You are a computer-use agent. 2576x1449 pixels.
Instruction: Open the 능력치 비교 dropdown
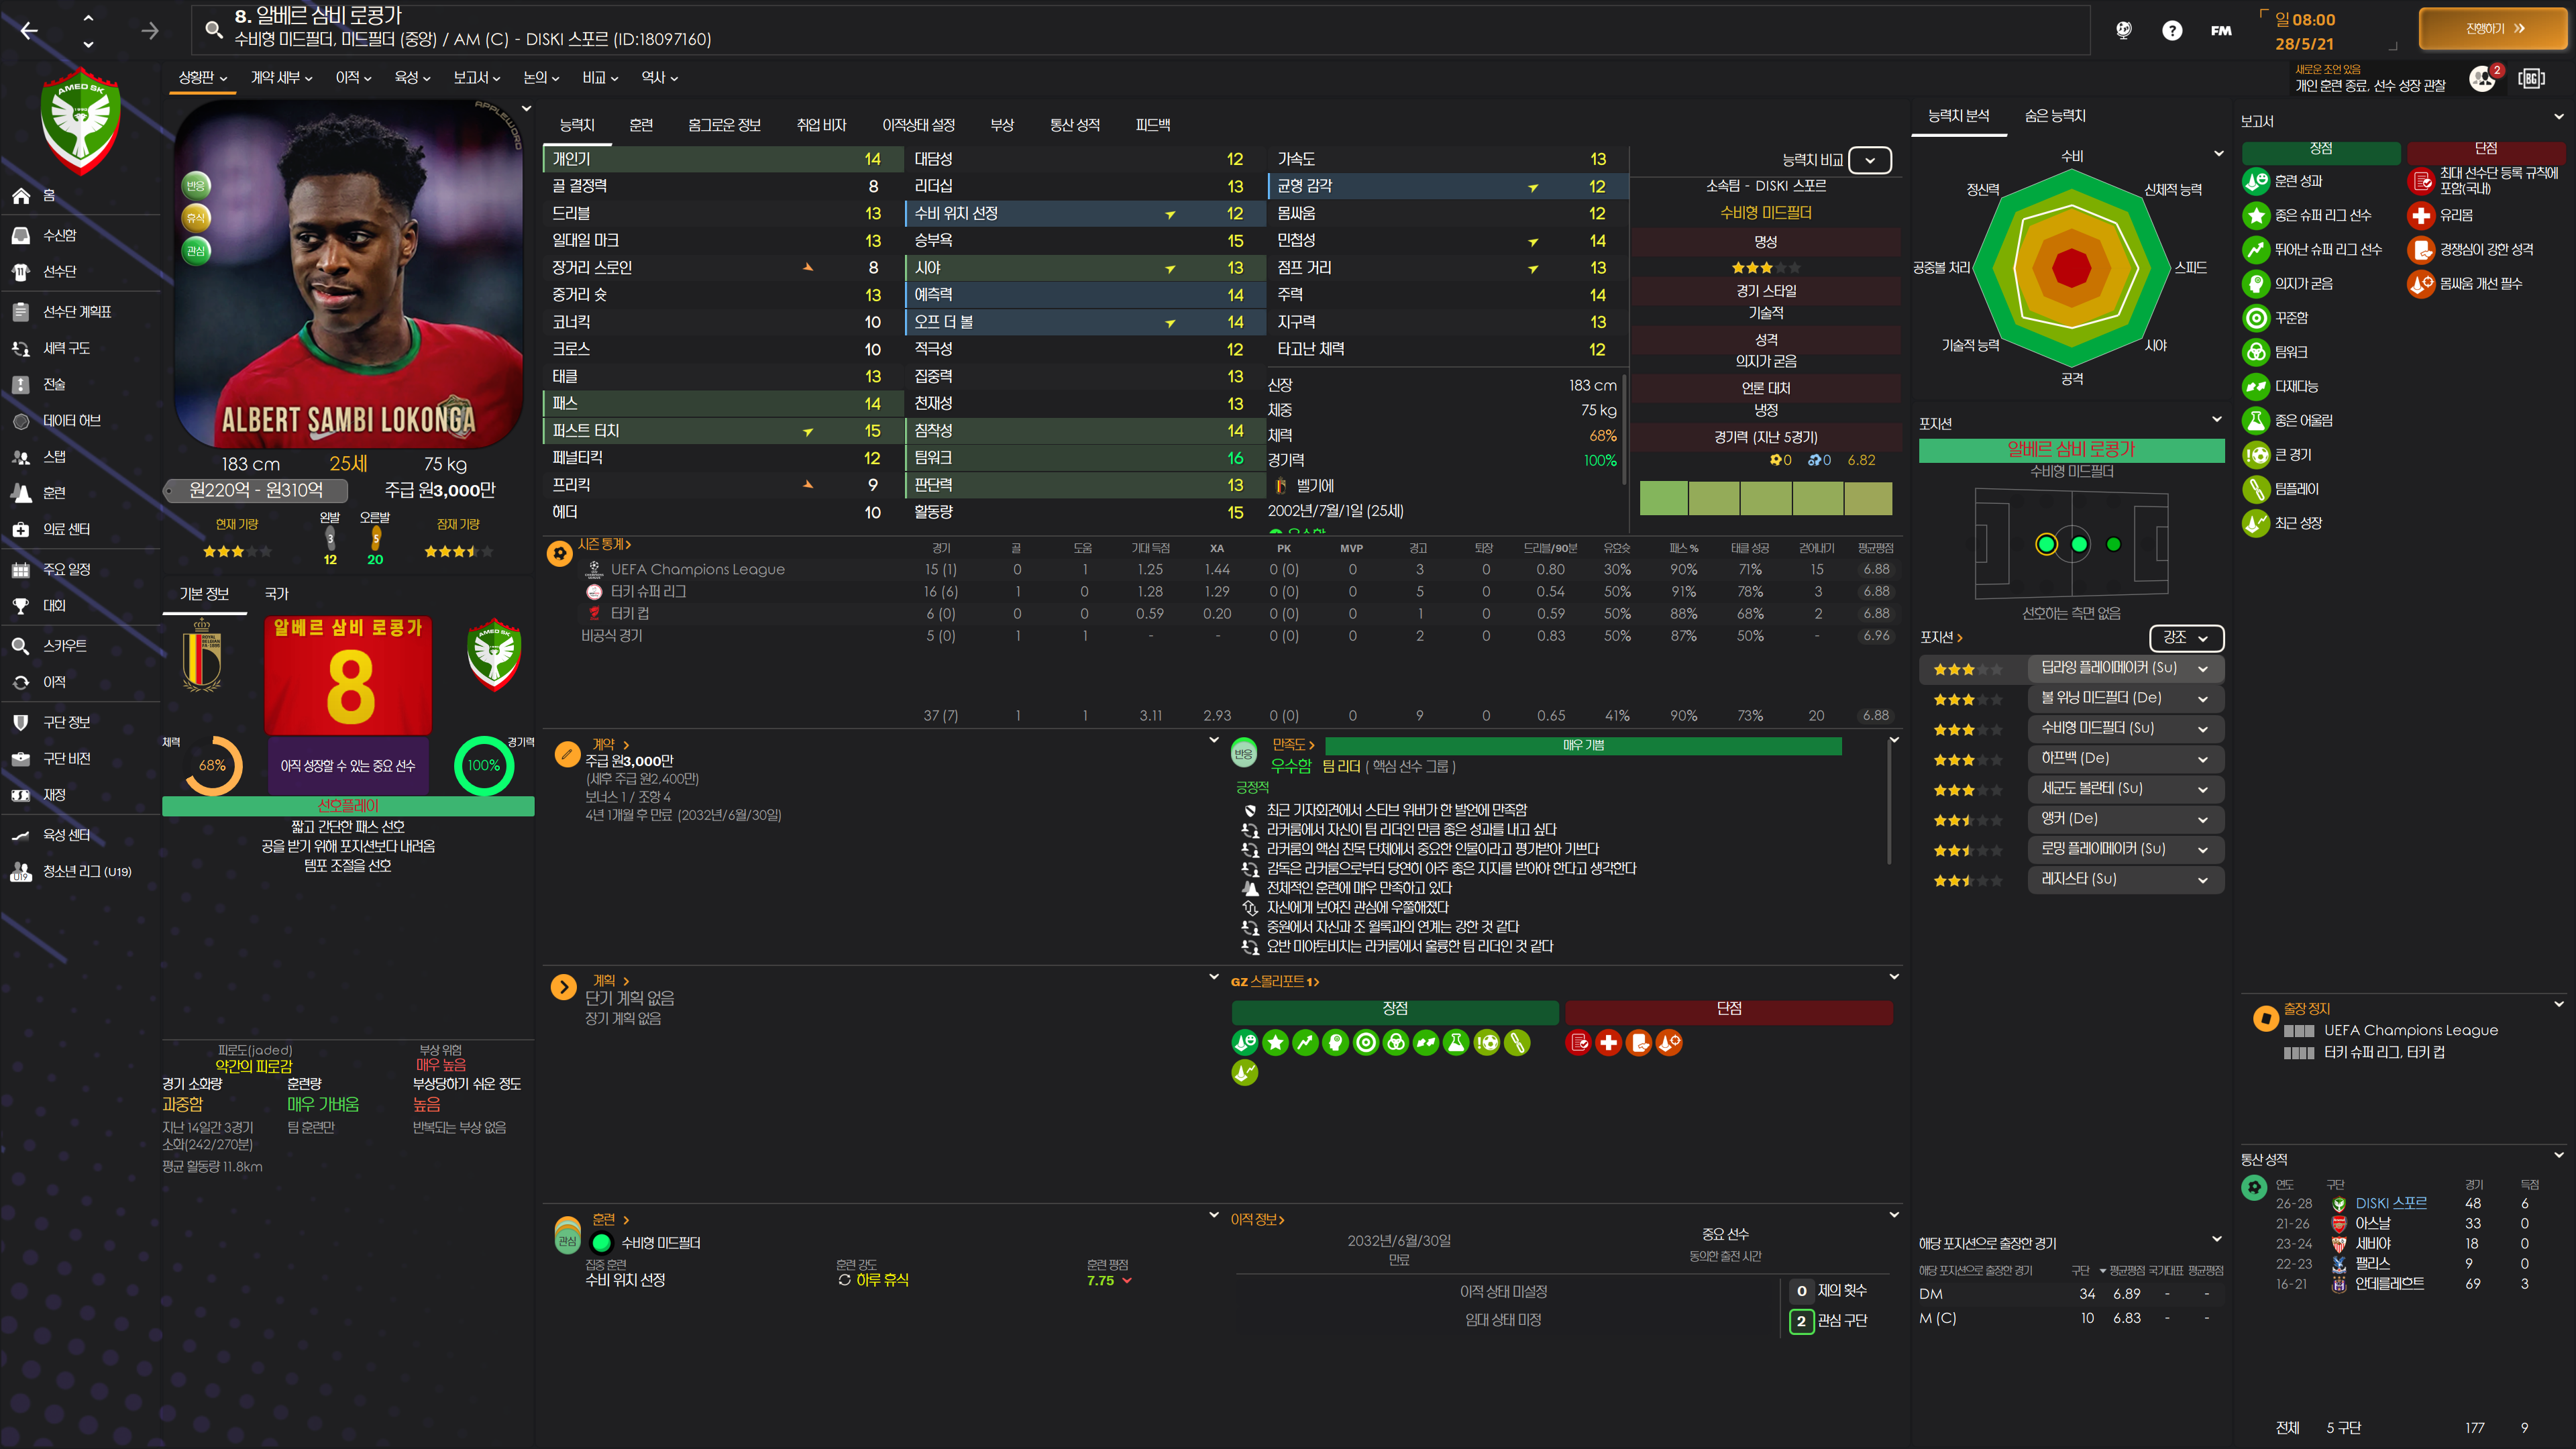(x=1869, y=160)
